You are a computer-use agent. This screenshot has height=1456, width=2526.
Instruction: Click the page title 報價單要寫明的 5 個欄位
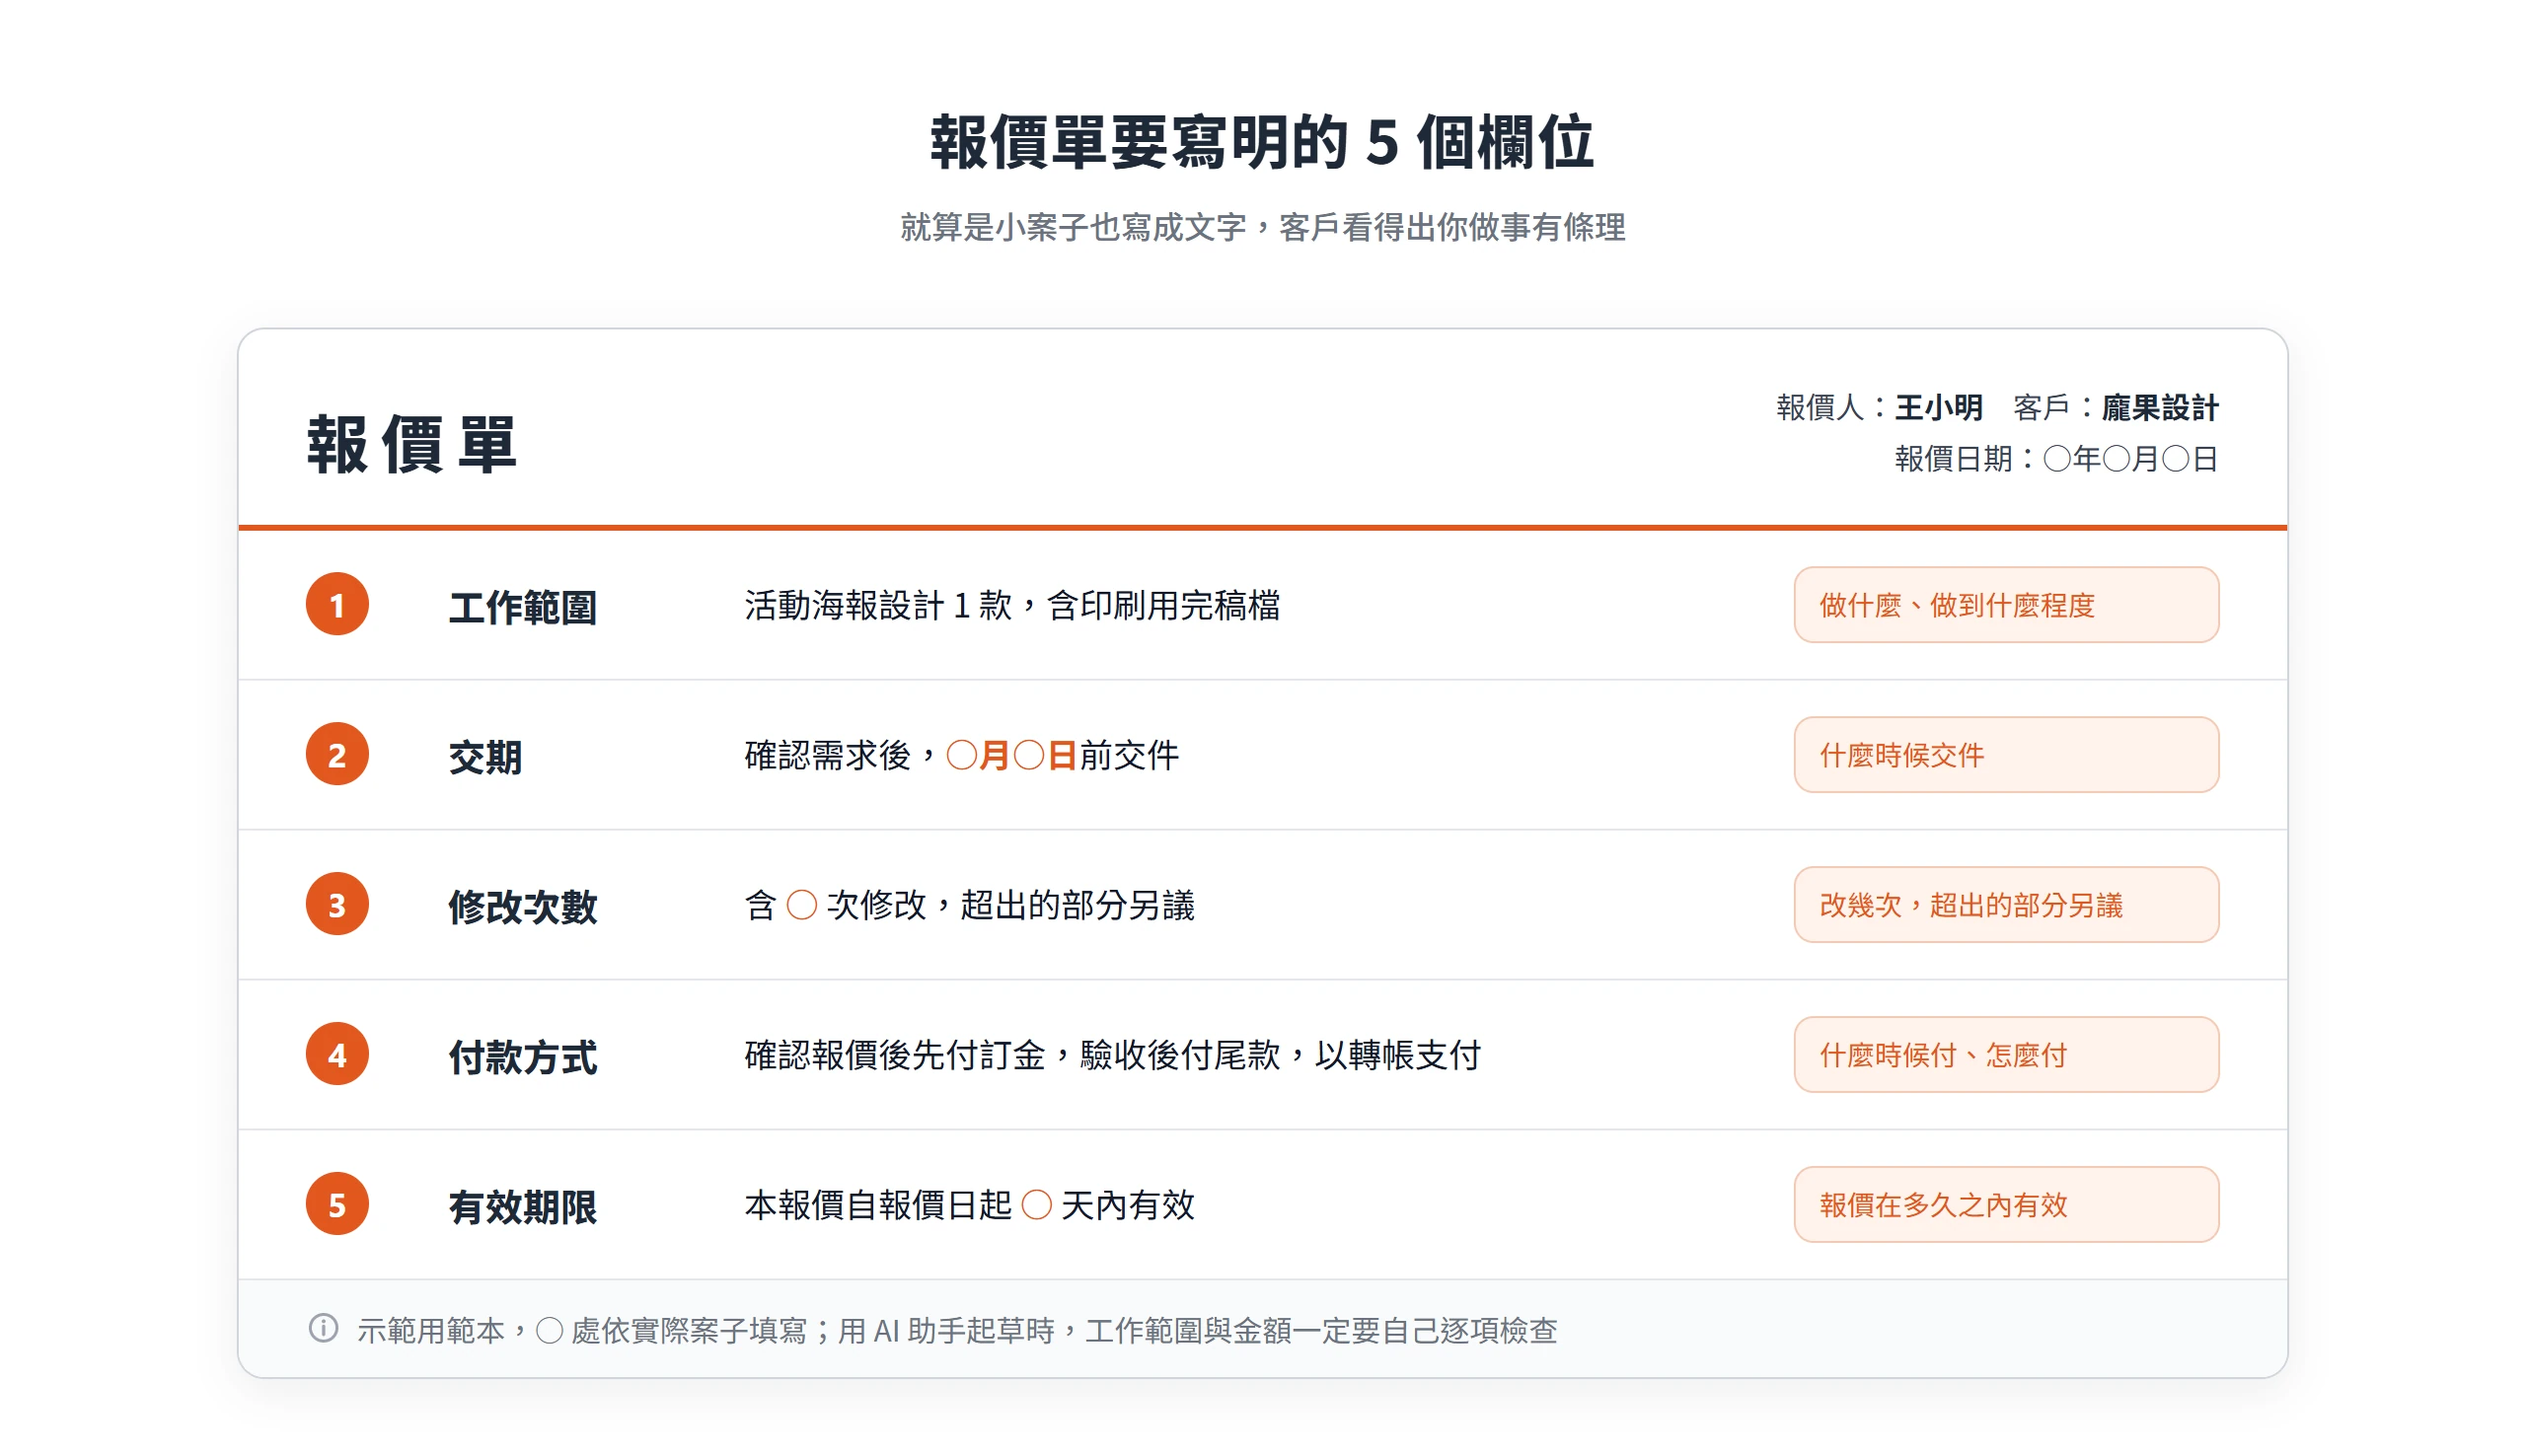1262,141
